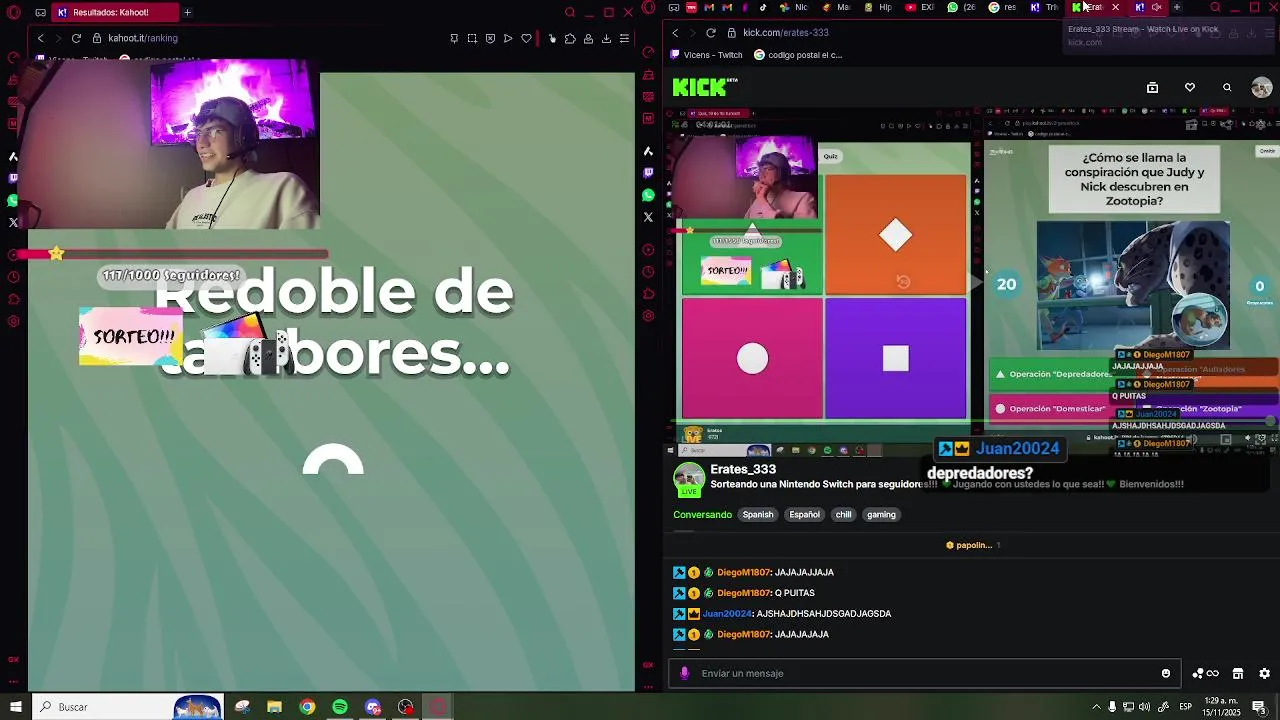Viewport: 1280px width, 720px height.
Task: Go back in the Kick browser window
Action: [675, 32]
